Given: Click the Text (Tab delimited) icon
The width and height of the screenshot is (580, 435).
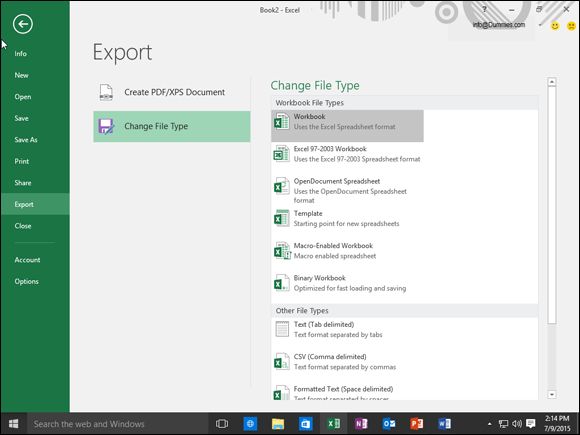Looking at the screenshot, I should click(x=282, y=329).
